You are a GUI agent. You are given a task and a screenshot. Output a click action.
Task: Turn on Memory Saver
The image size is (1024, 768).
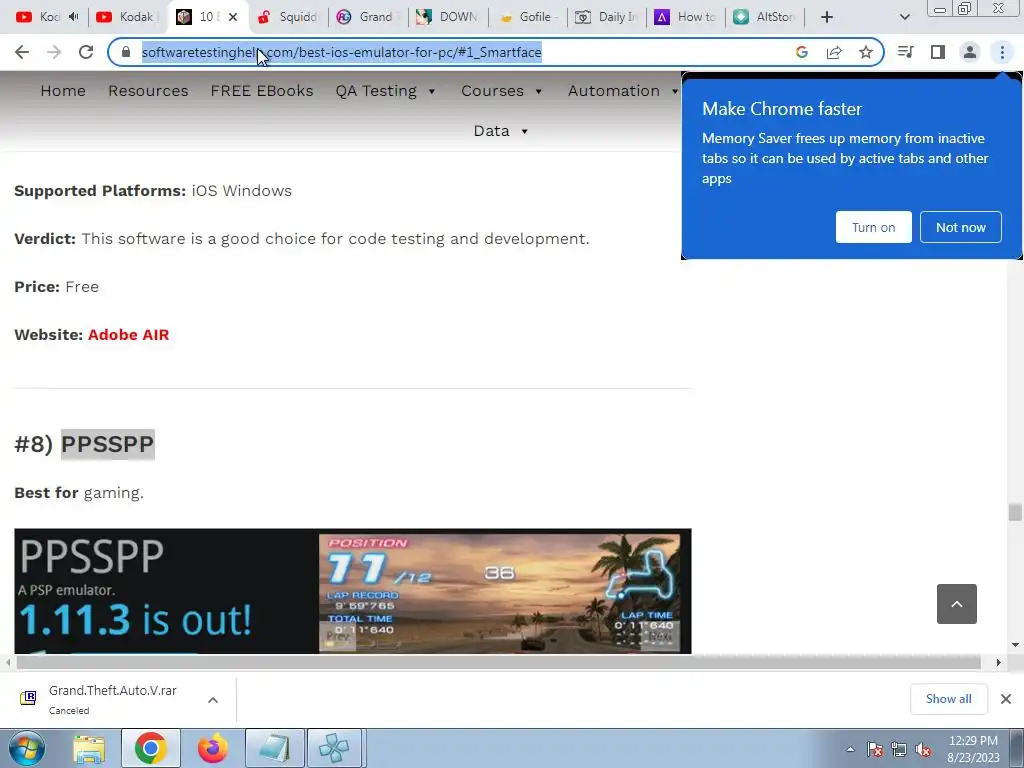coord(873,227)
